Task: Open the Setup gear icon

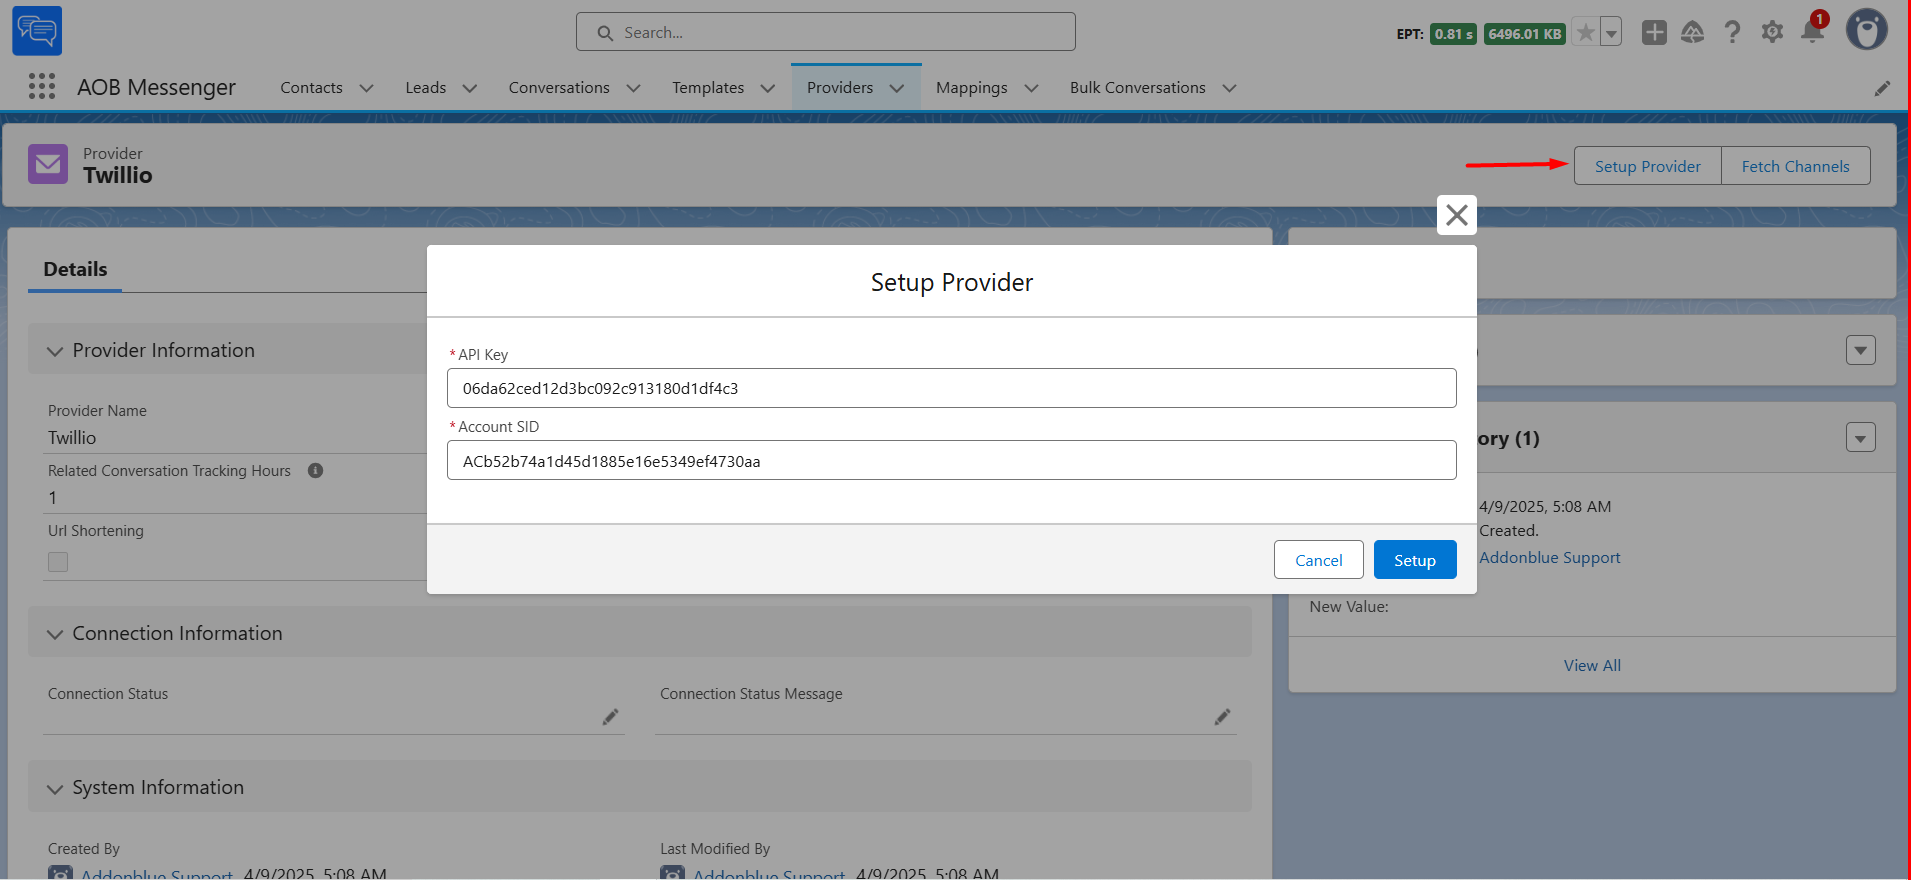Action: click(1772, 33)
